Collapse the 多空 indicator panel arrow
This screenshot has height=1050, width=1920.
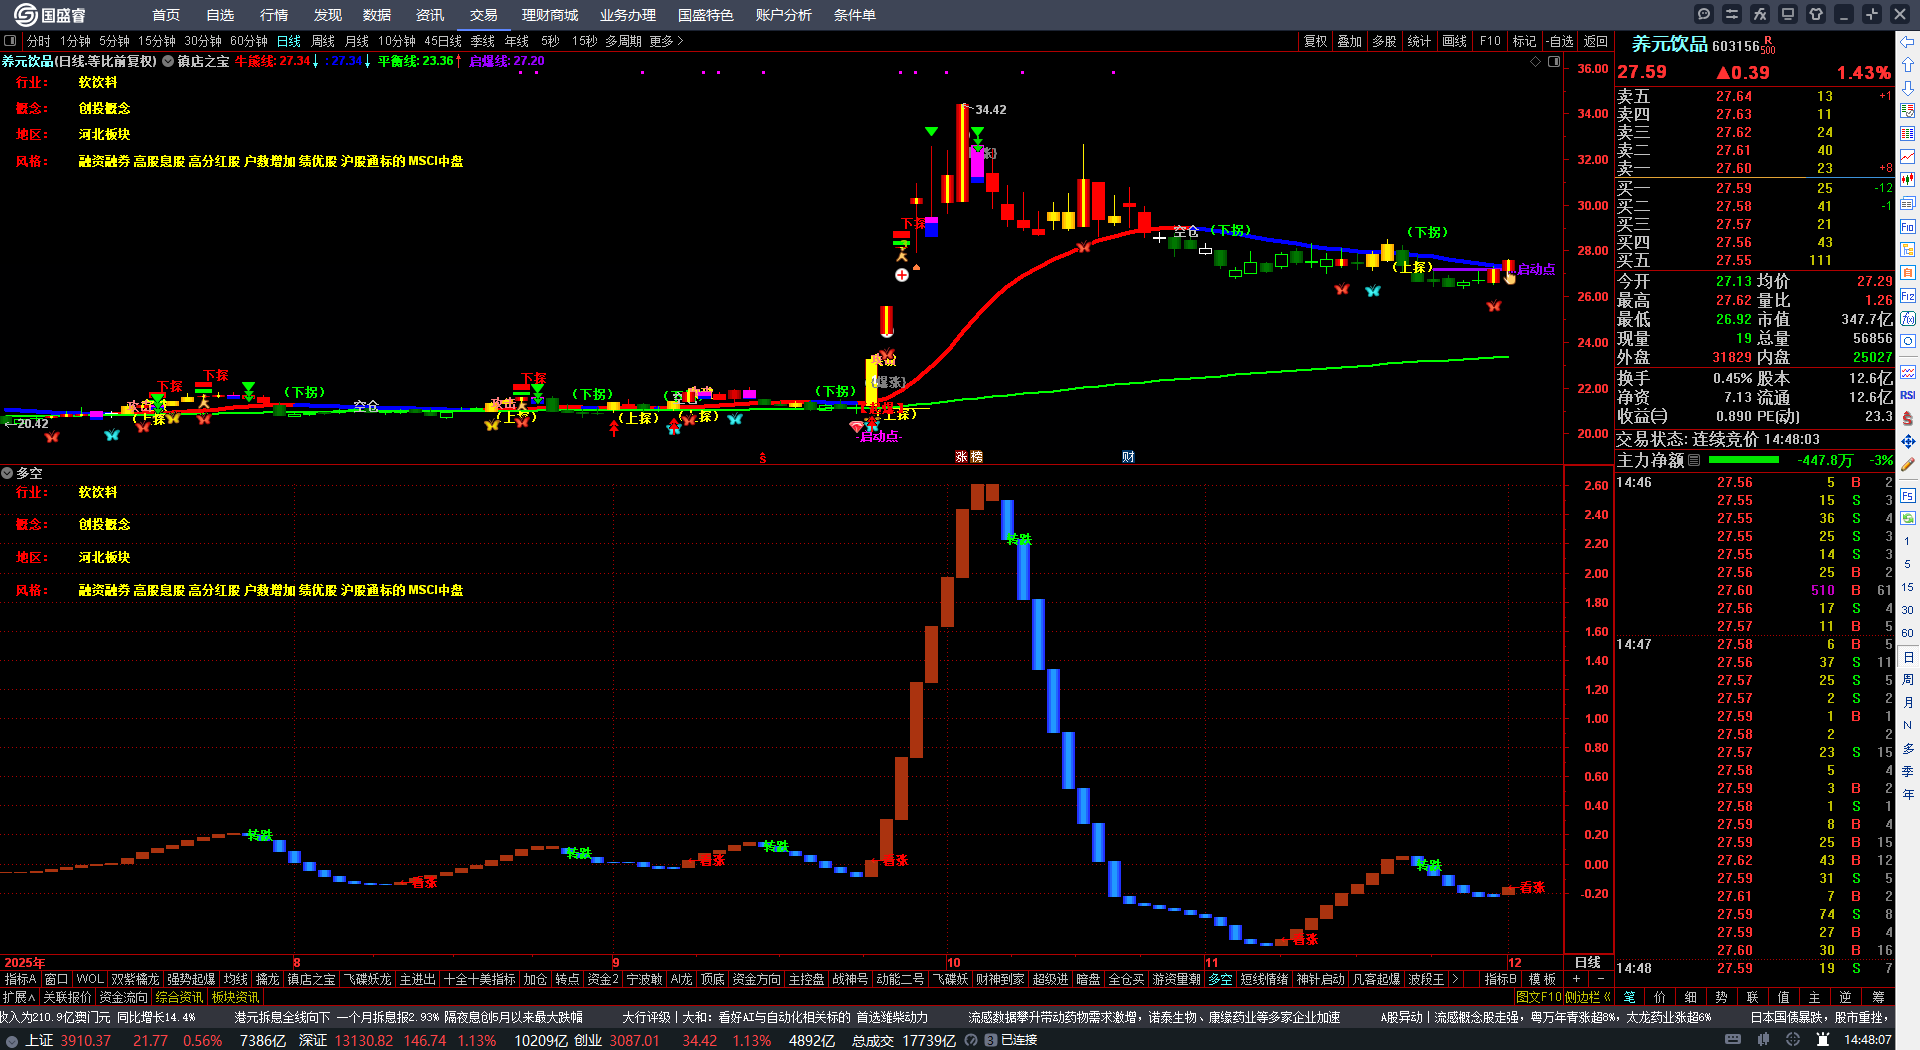(x=7, y=473)
